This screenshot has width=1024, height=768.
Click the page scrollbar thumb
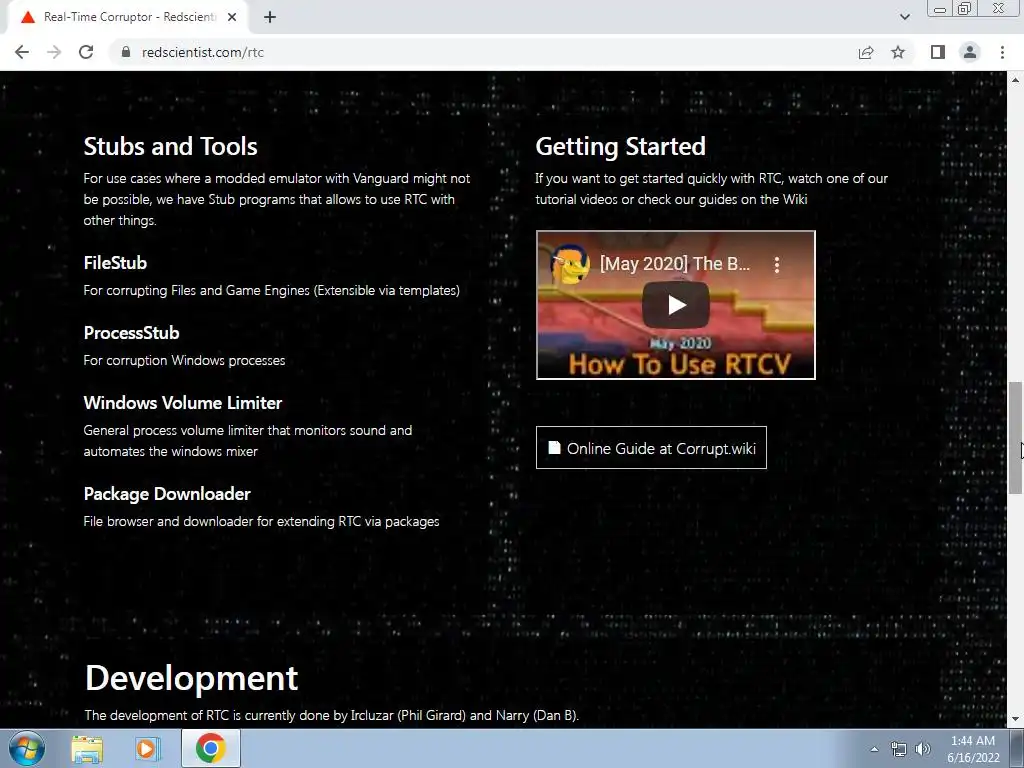pyautogui.click(x=1015, y=438)
